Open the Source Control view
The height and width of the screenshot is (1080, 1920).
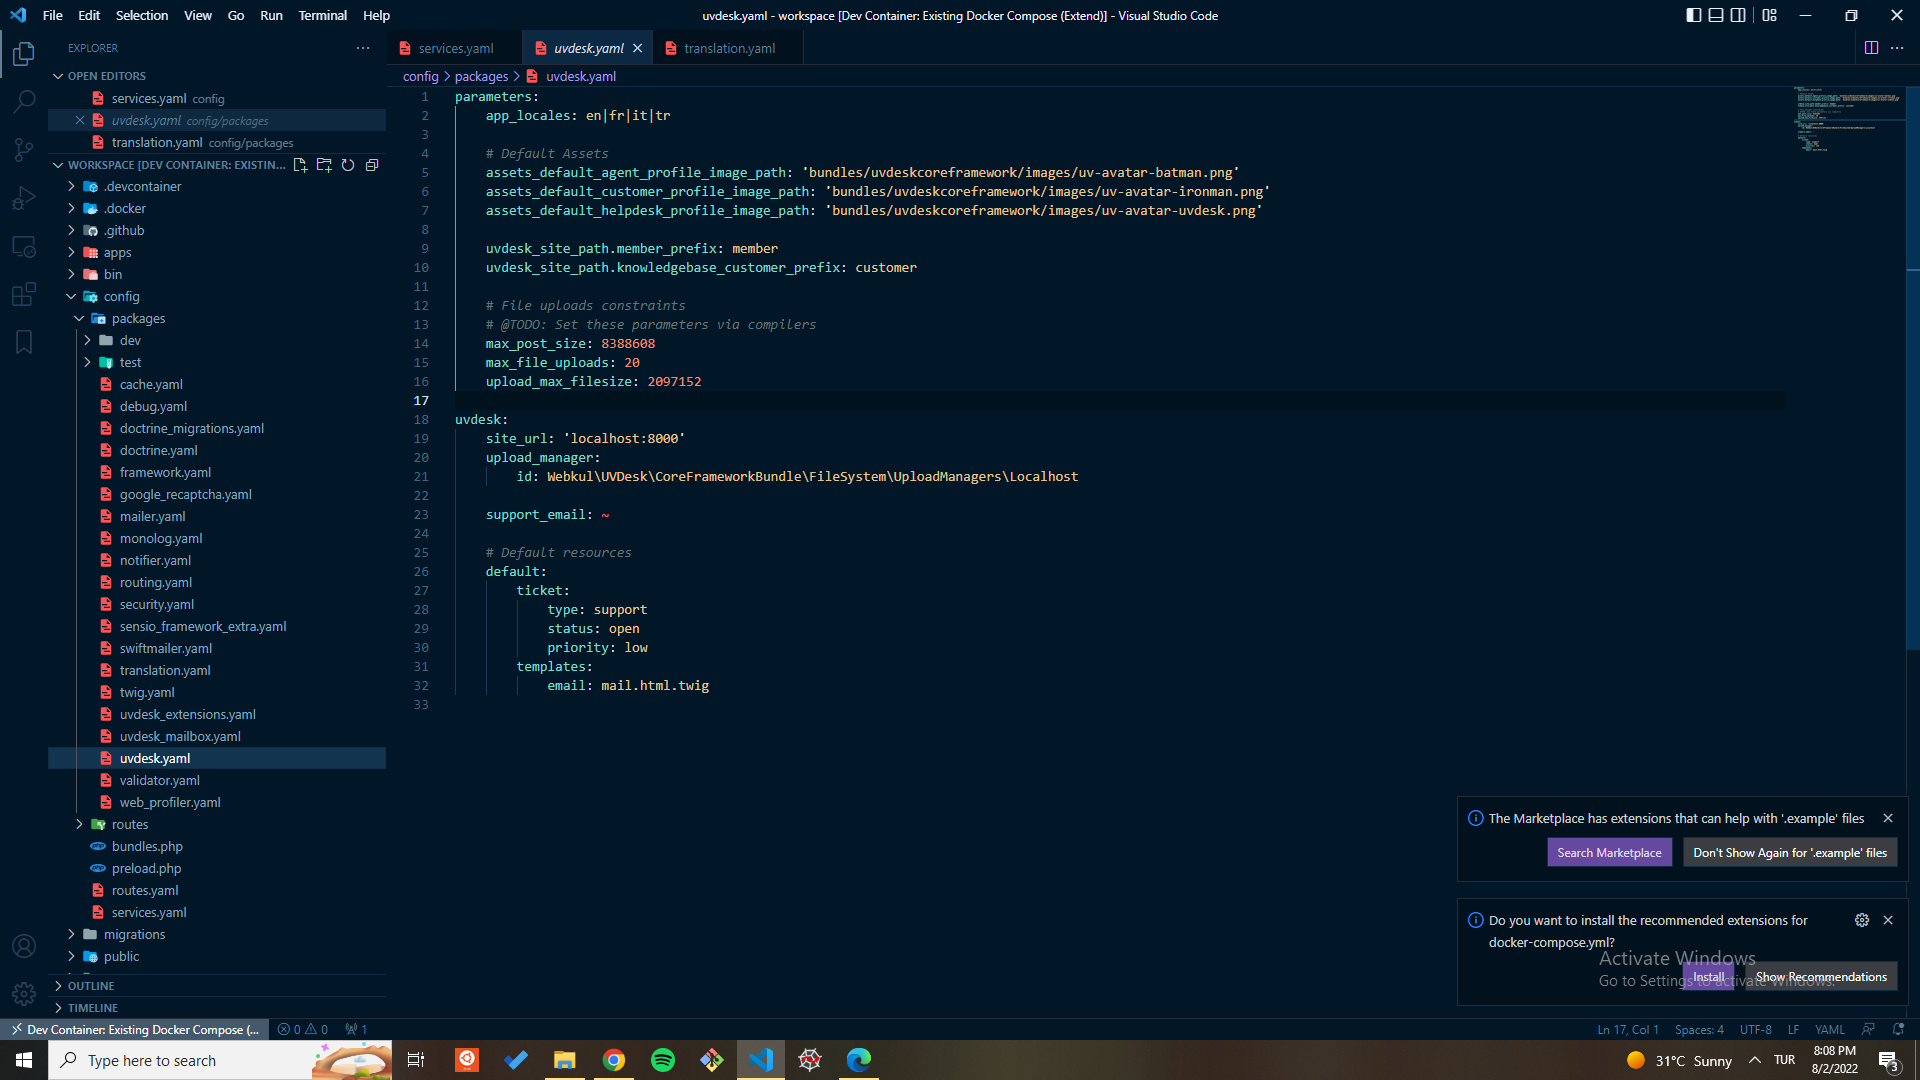[24, 149]
